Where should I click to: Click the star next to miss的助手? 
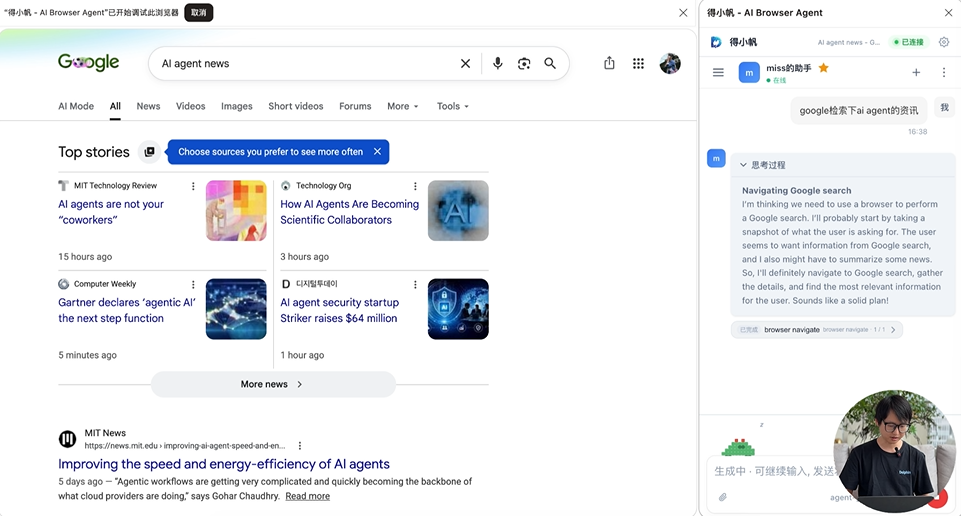click(x=824, y=68)
